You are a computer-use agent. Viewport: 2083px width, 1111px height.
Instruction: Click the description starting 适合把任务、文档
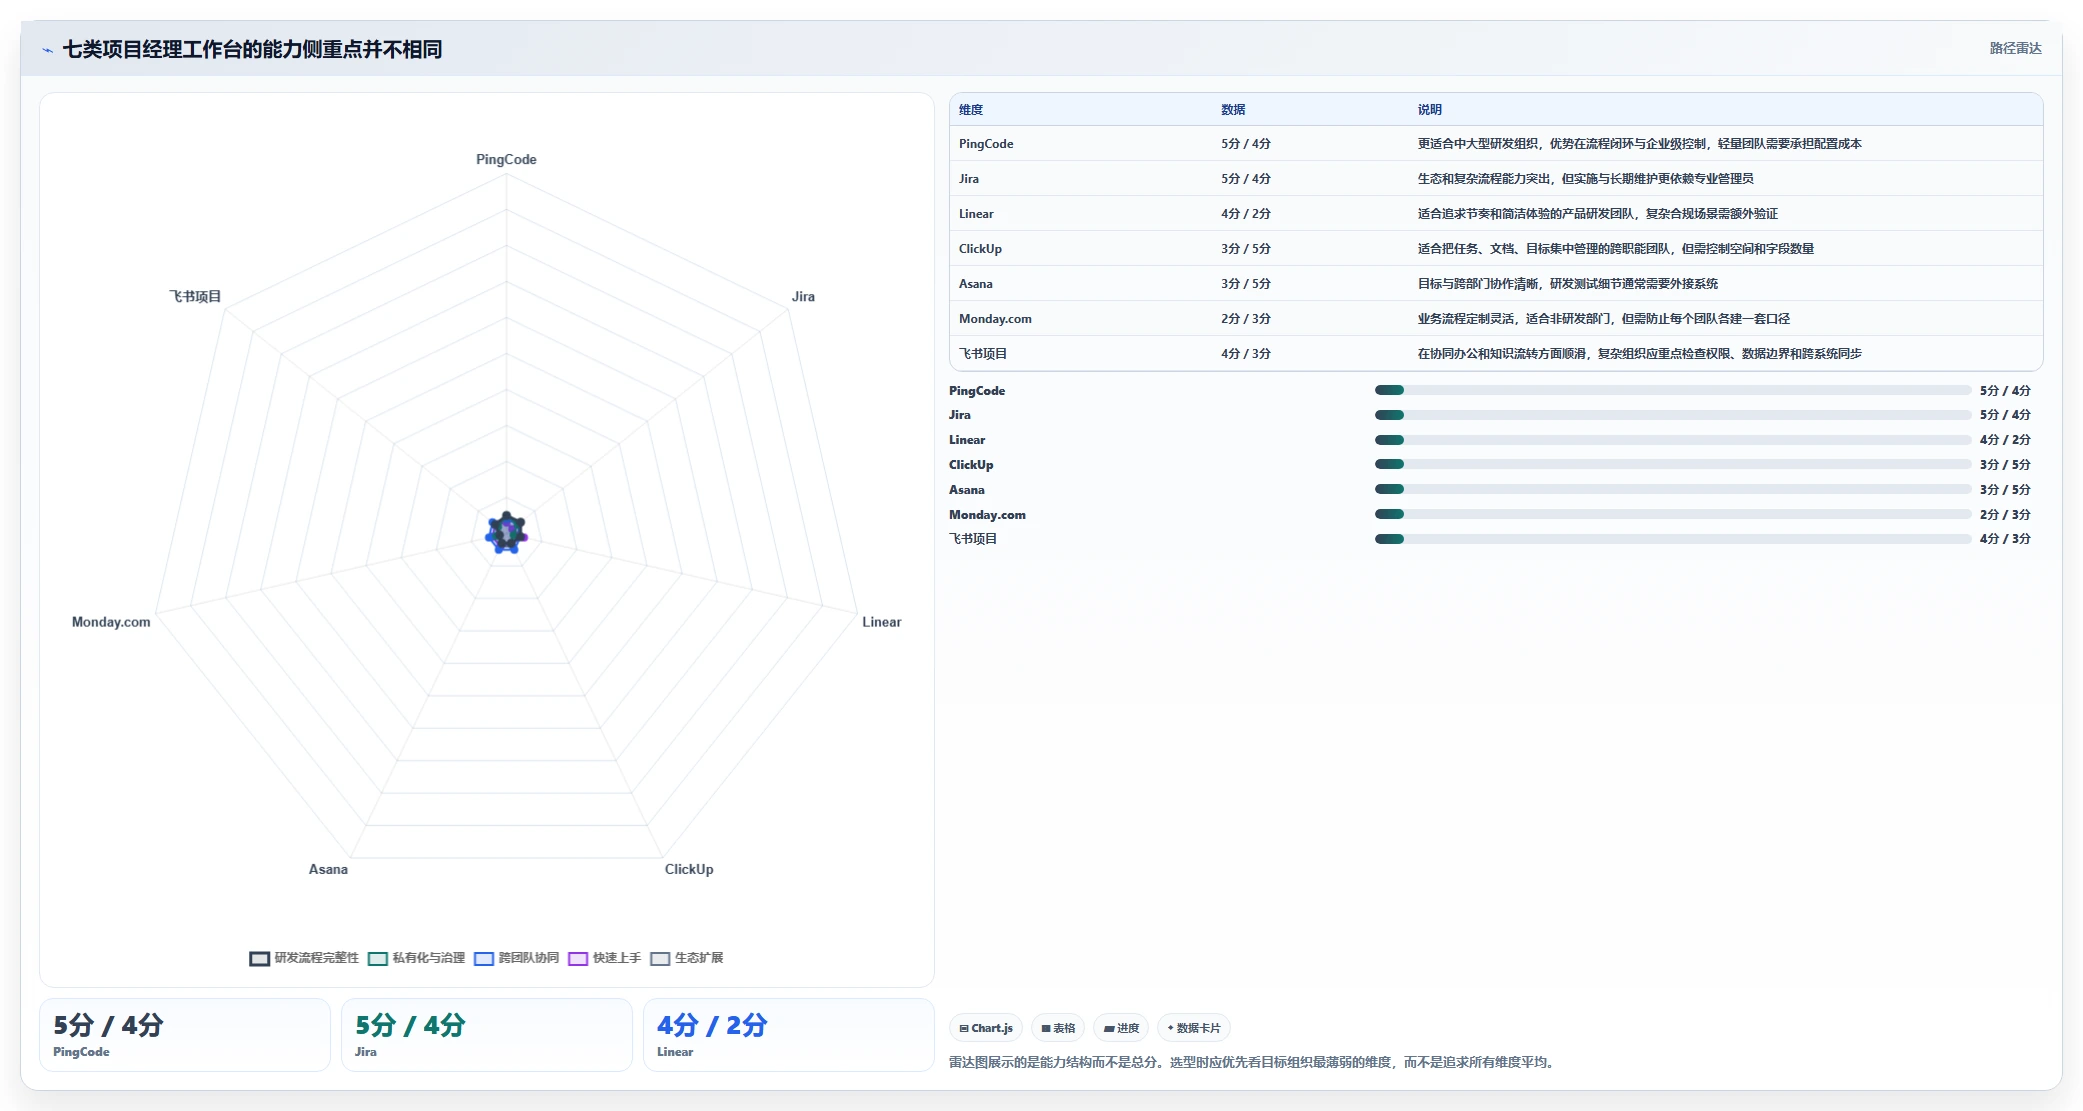pyautogui.click(x=1615, y=249)
